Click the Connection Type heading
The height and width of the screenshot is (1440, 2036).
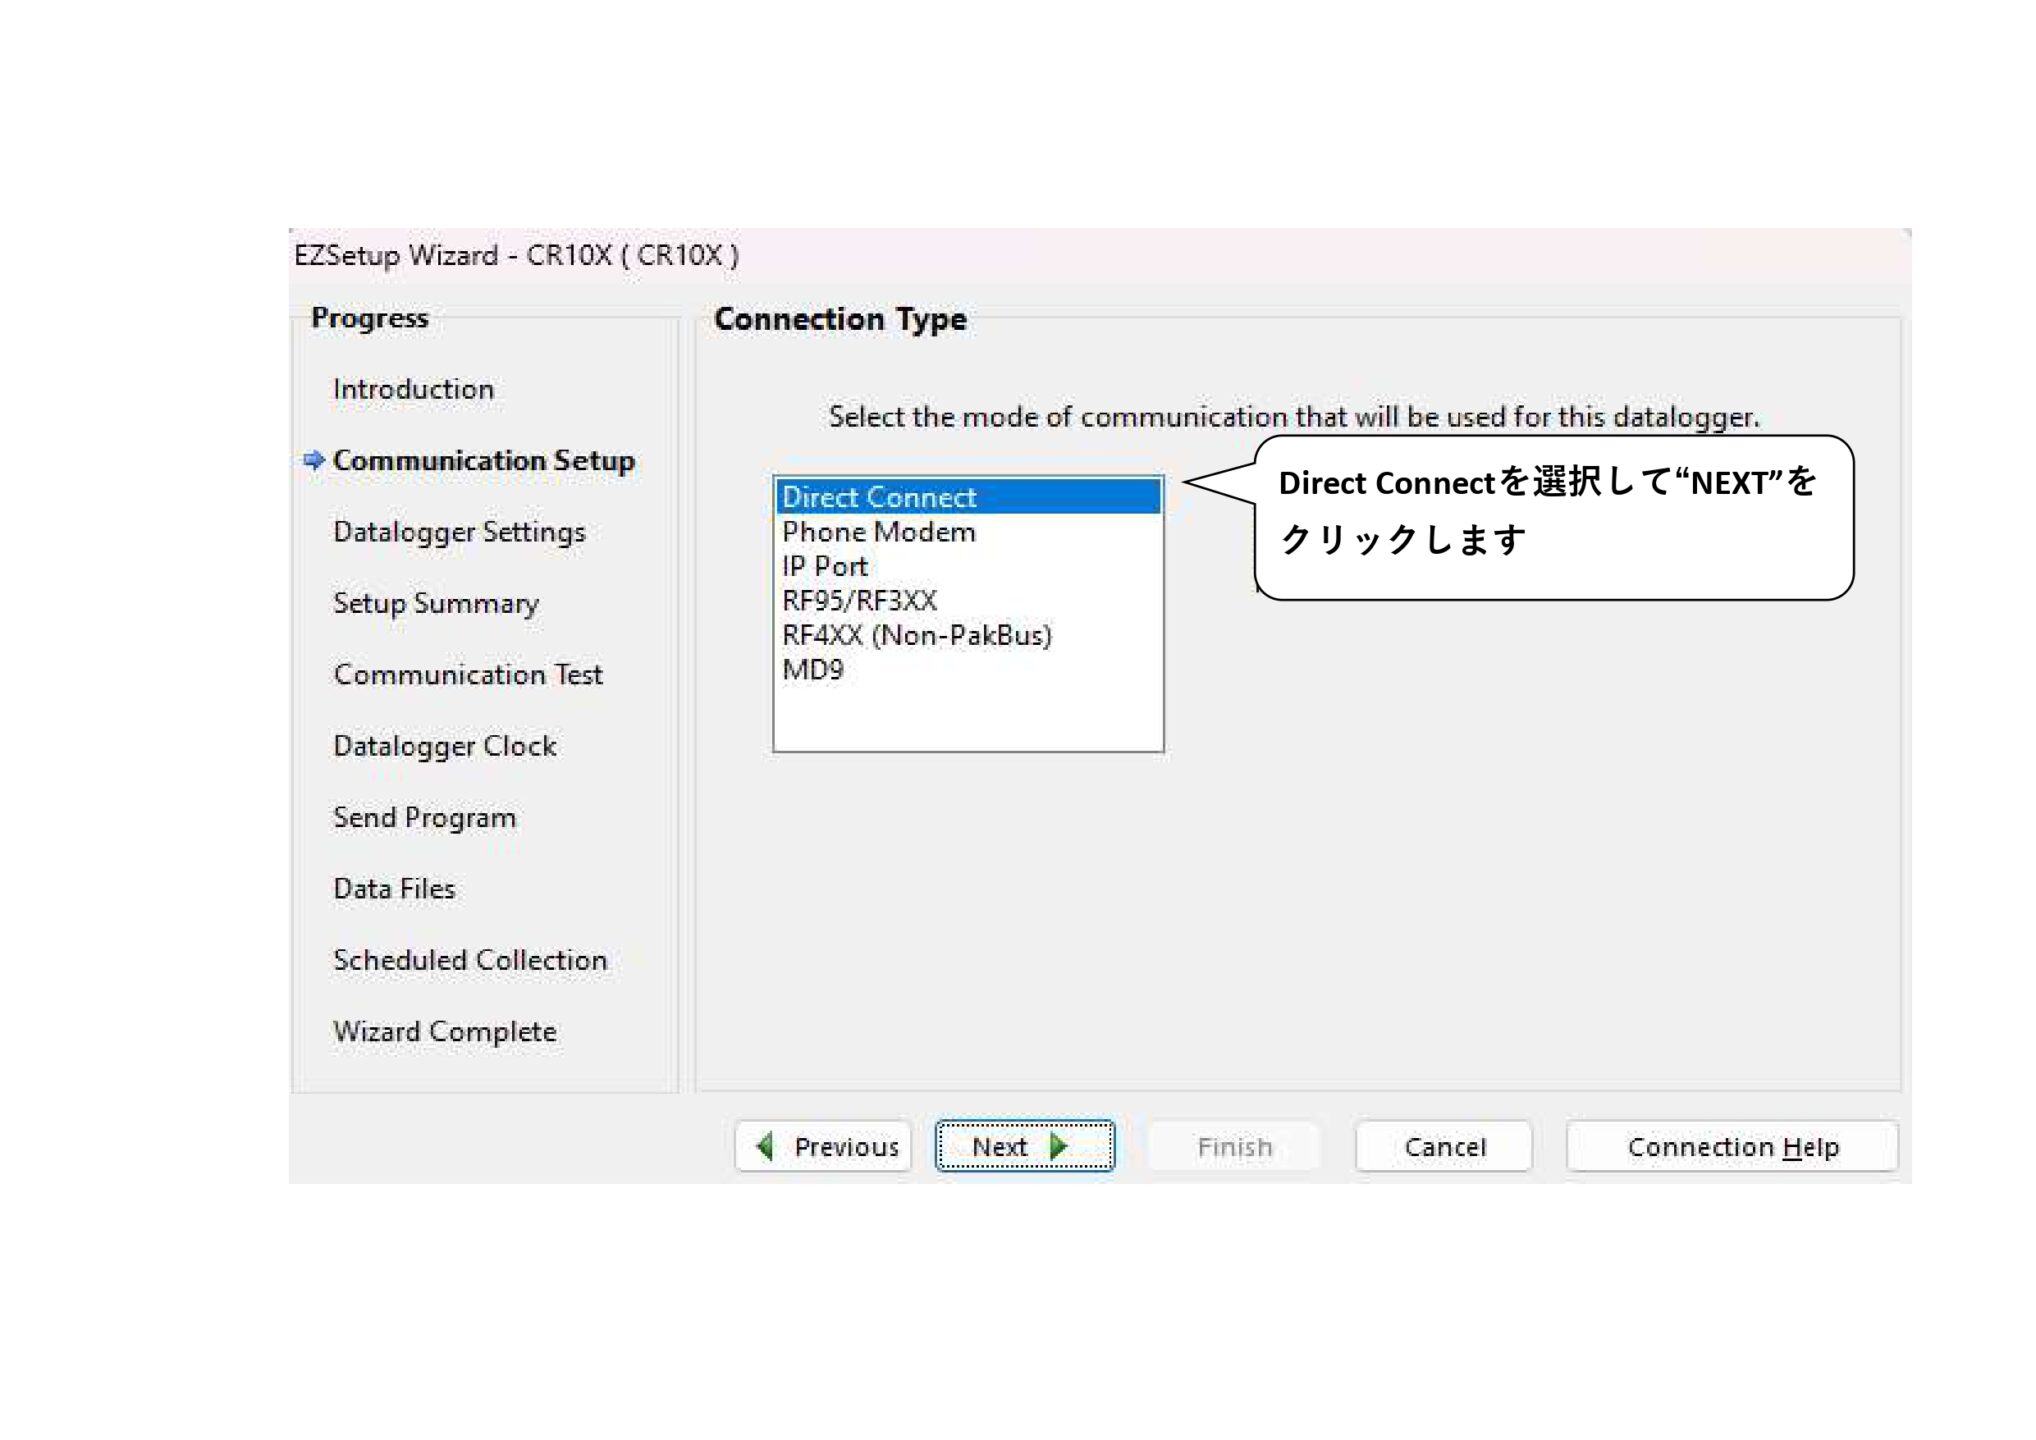[840, 319]
